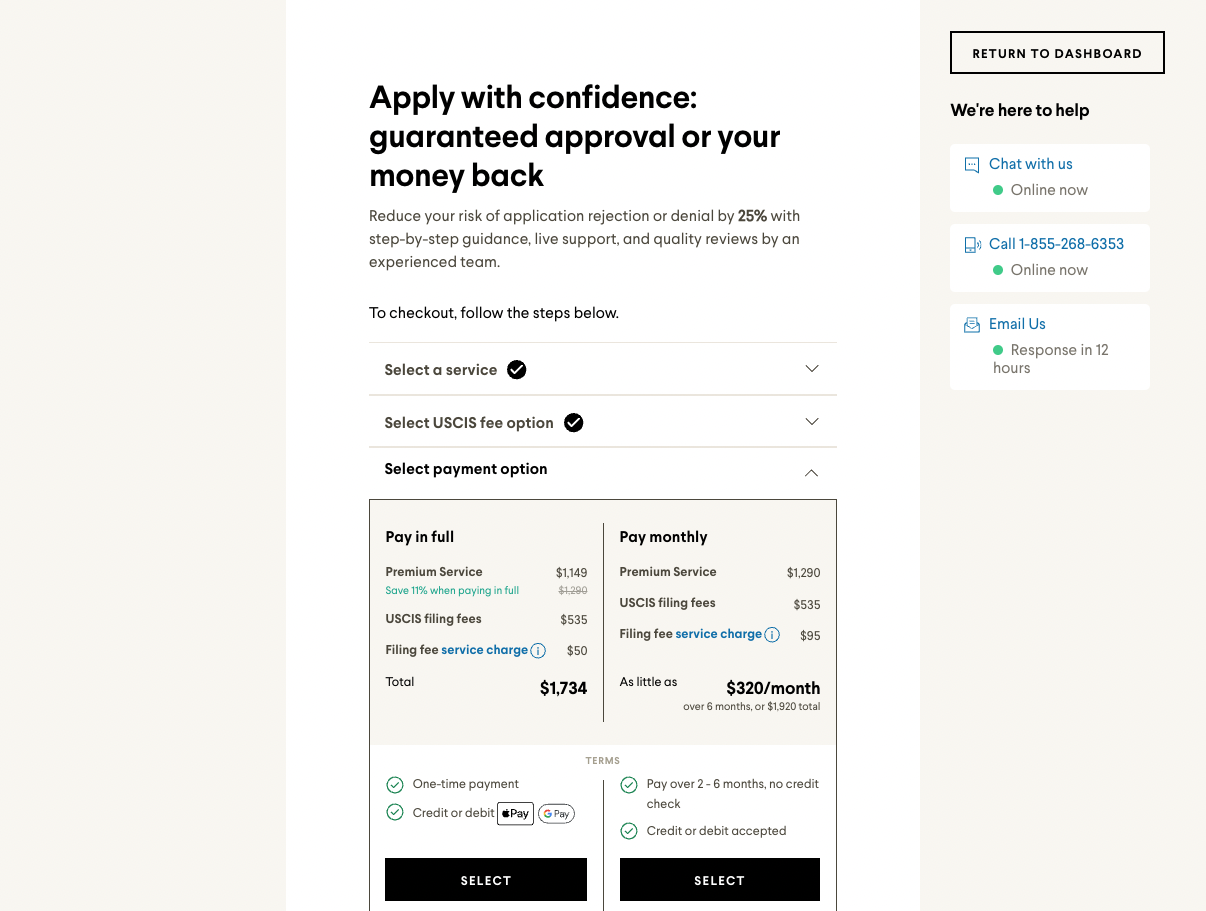The width and height of the screenshot is (1206, 911).
Task: Return to Dashboard
Action: pyautogui.click(x=1057, y=53)
